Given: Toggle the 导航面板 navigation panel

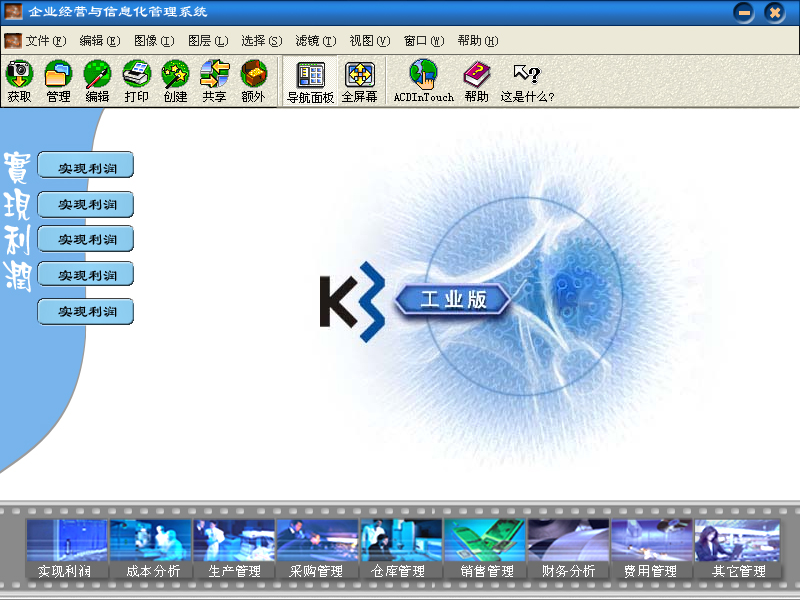Looking at the screenshot, I should click(310, 82).
